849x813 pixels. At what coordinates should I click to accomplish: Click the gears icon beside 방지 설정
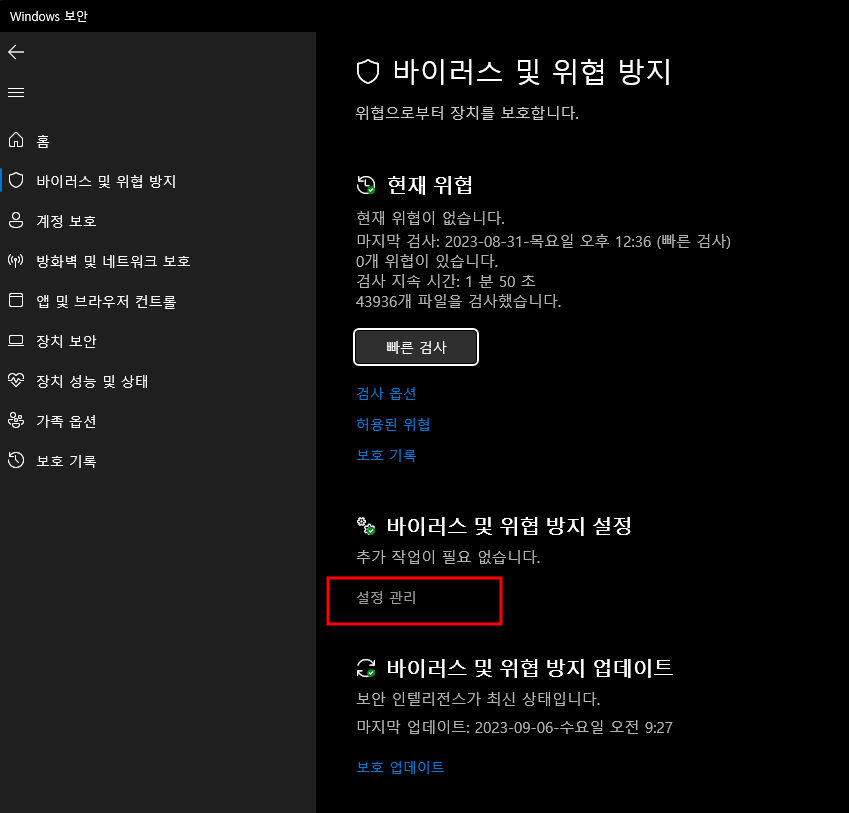(x=366, y=526)
